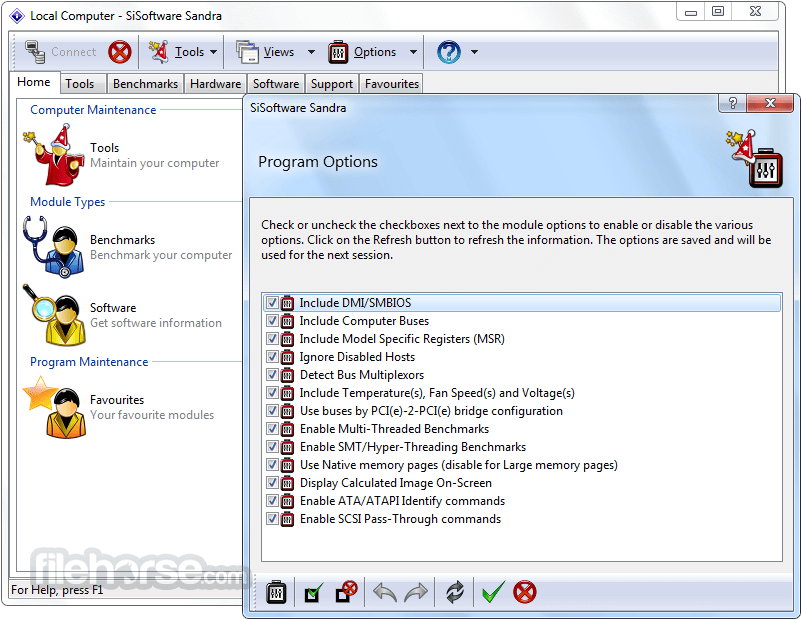Click the Sandra app icon in title bar
This screenshot has height=620, width=802.
(17, 16)
